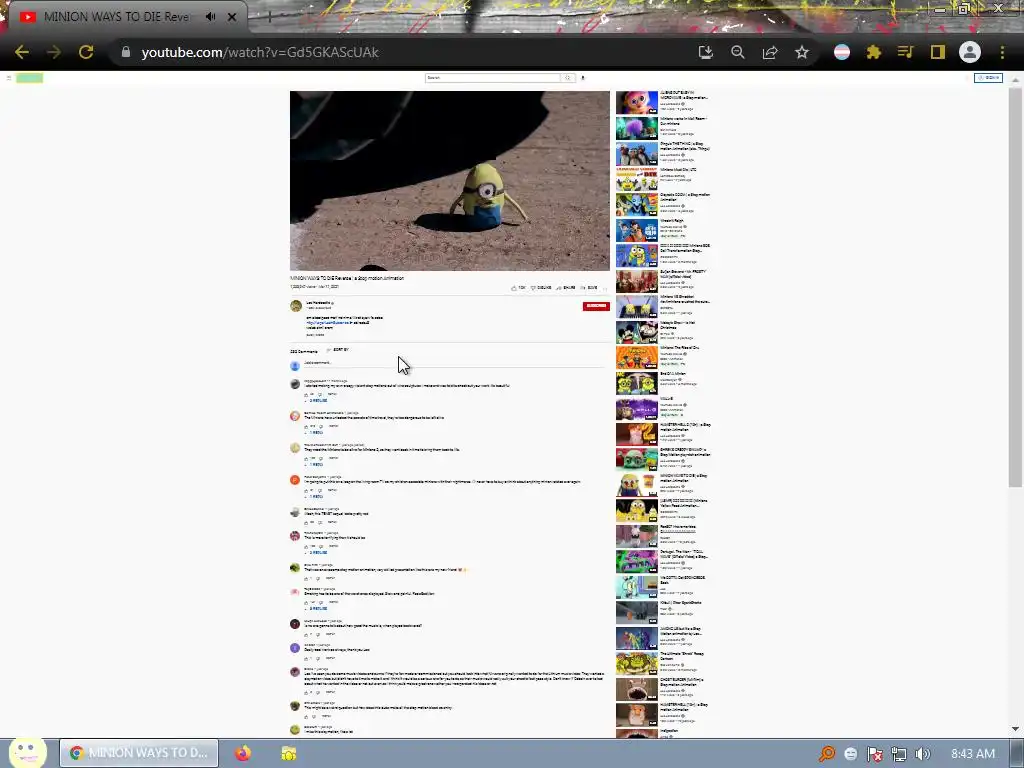Share the video using the Share button
This screenshot has height=768, width=1024.
[x=566, y=287]
